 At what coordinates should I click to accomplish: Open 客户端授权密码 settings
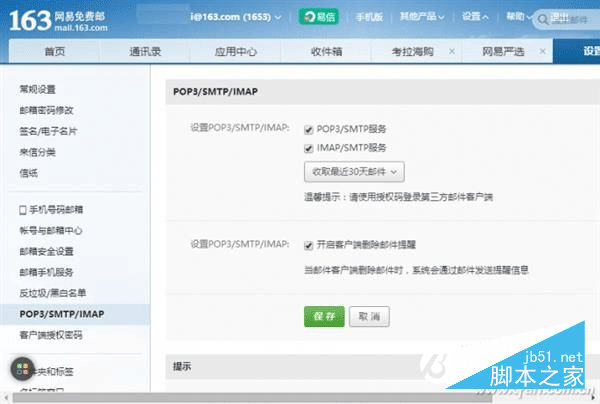point(51,335)
